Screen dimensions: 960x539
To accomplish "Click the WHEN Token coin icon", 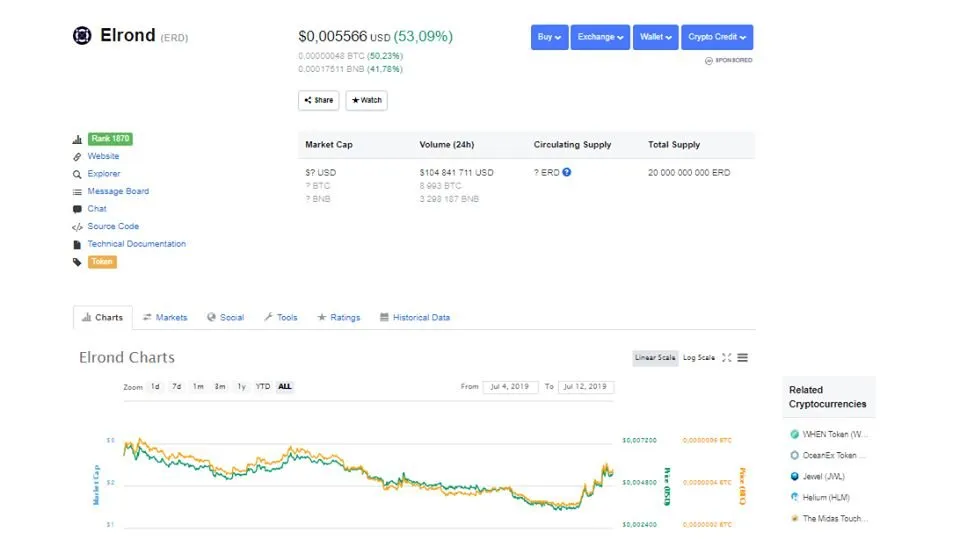I will pyautogui.click(x=795, y=434).
